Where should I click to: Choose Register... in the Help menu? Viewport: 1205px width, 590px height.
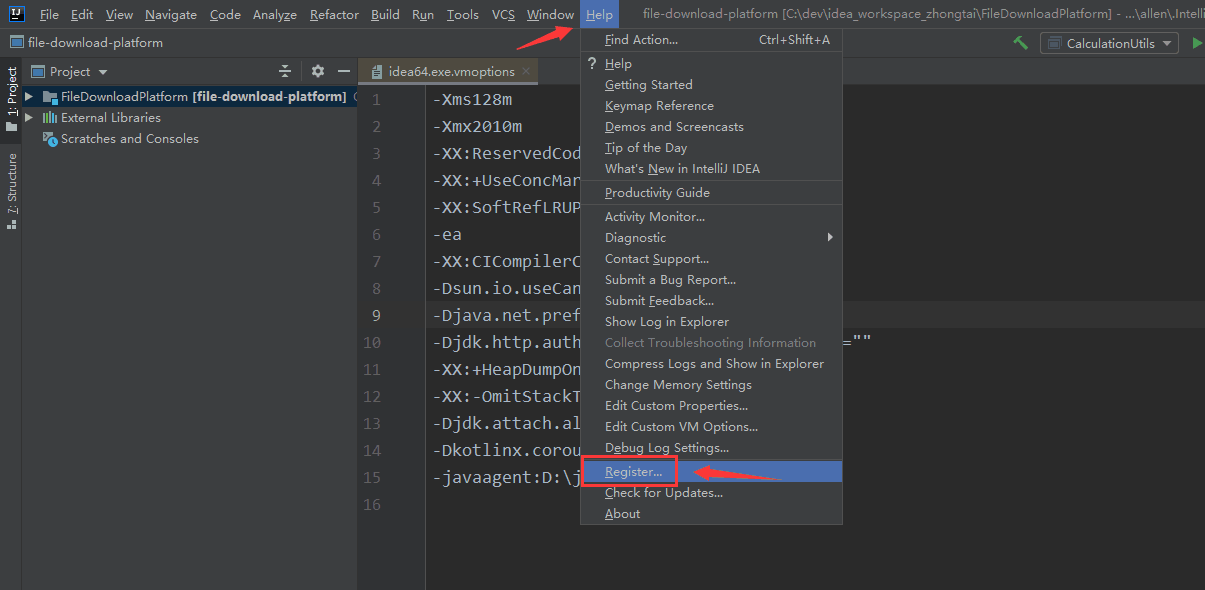(711, 471)
